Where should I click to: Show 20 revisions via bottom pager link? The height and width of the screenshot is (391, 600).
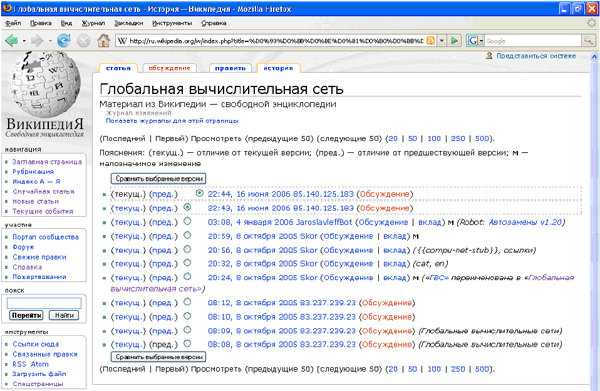(x=393, y=369)
